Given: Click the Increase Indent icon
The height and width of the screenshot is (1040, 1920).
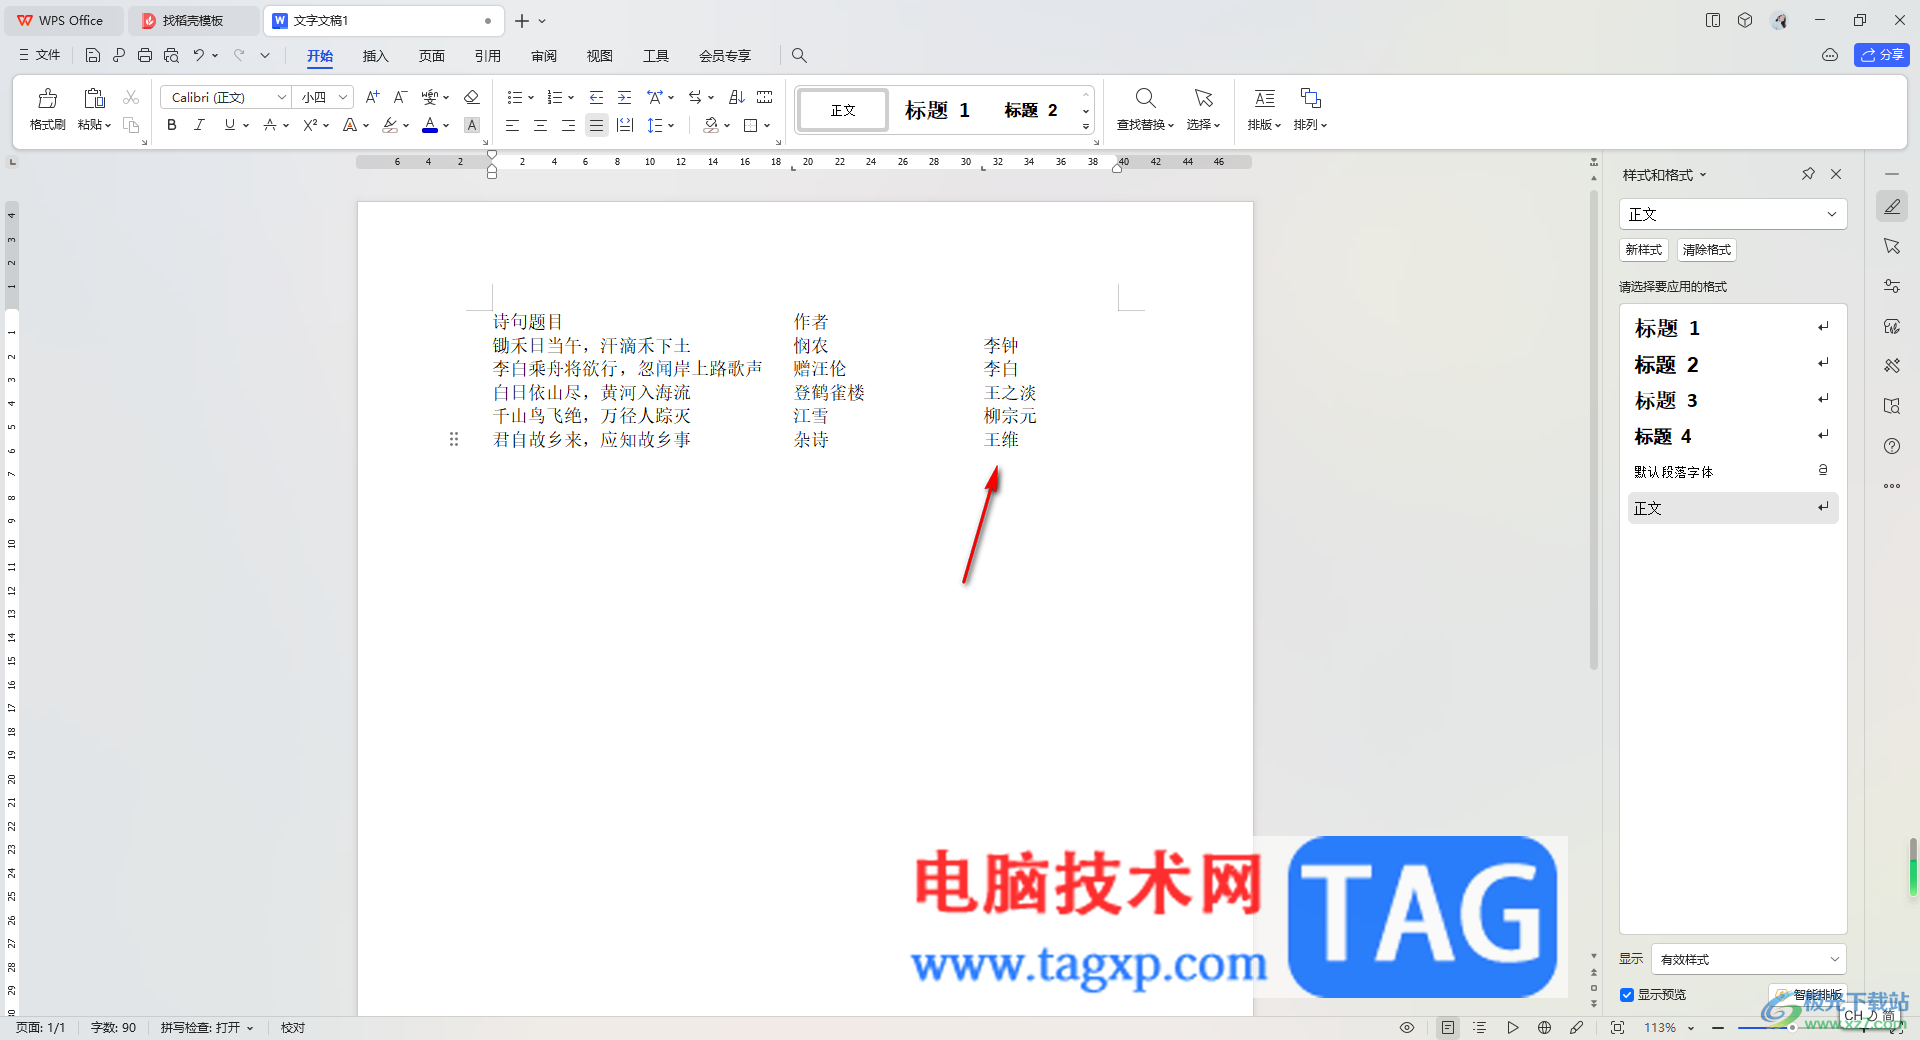Looking at the screenshot, I should [x=625, y=97].
